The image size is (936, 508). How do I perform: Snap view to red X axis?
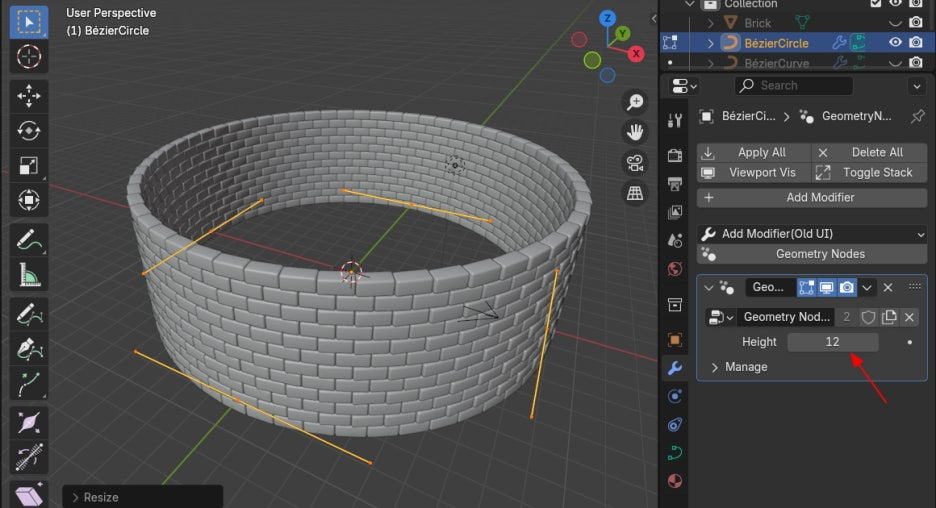[x=636, y=54]
